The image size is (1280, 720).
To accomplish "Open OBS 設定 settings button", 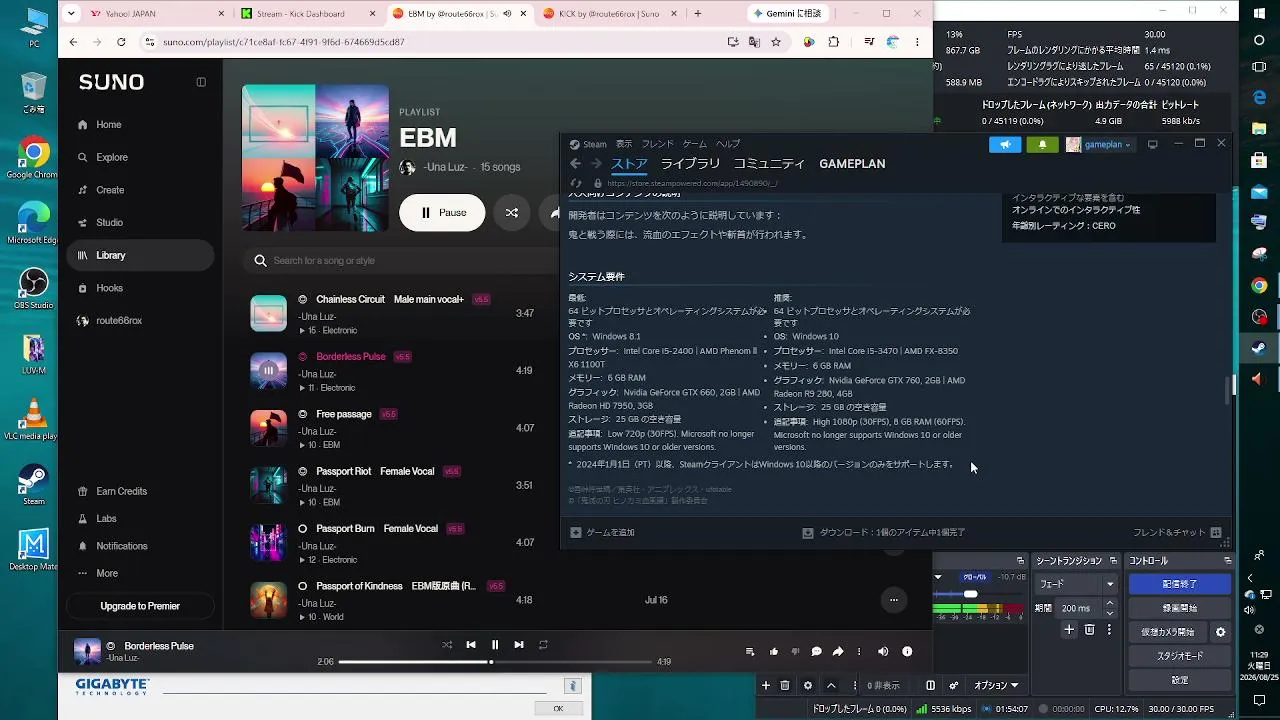I will click(1180, 680).
